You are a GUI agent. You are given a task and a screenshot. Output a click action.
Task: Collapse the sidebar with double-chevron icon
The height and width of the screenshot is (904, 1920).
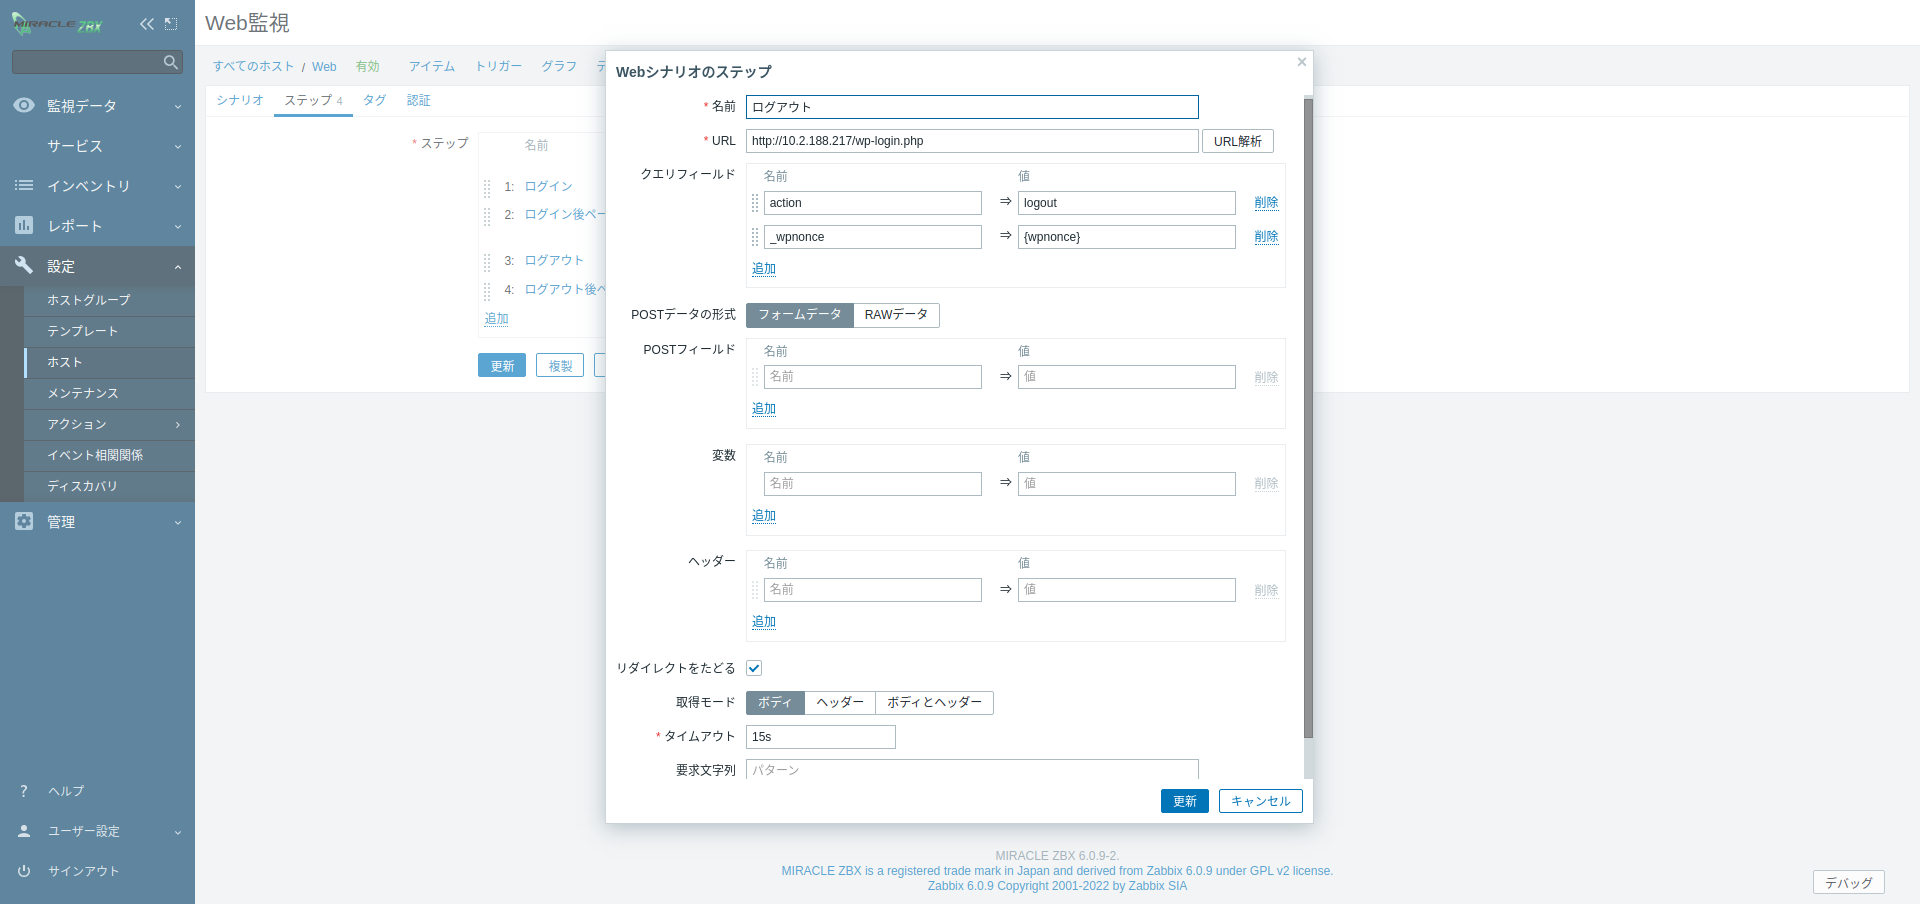[x=147, y=24]
